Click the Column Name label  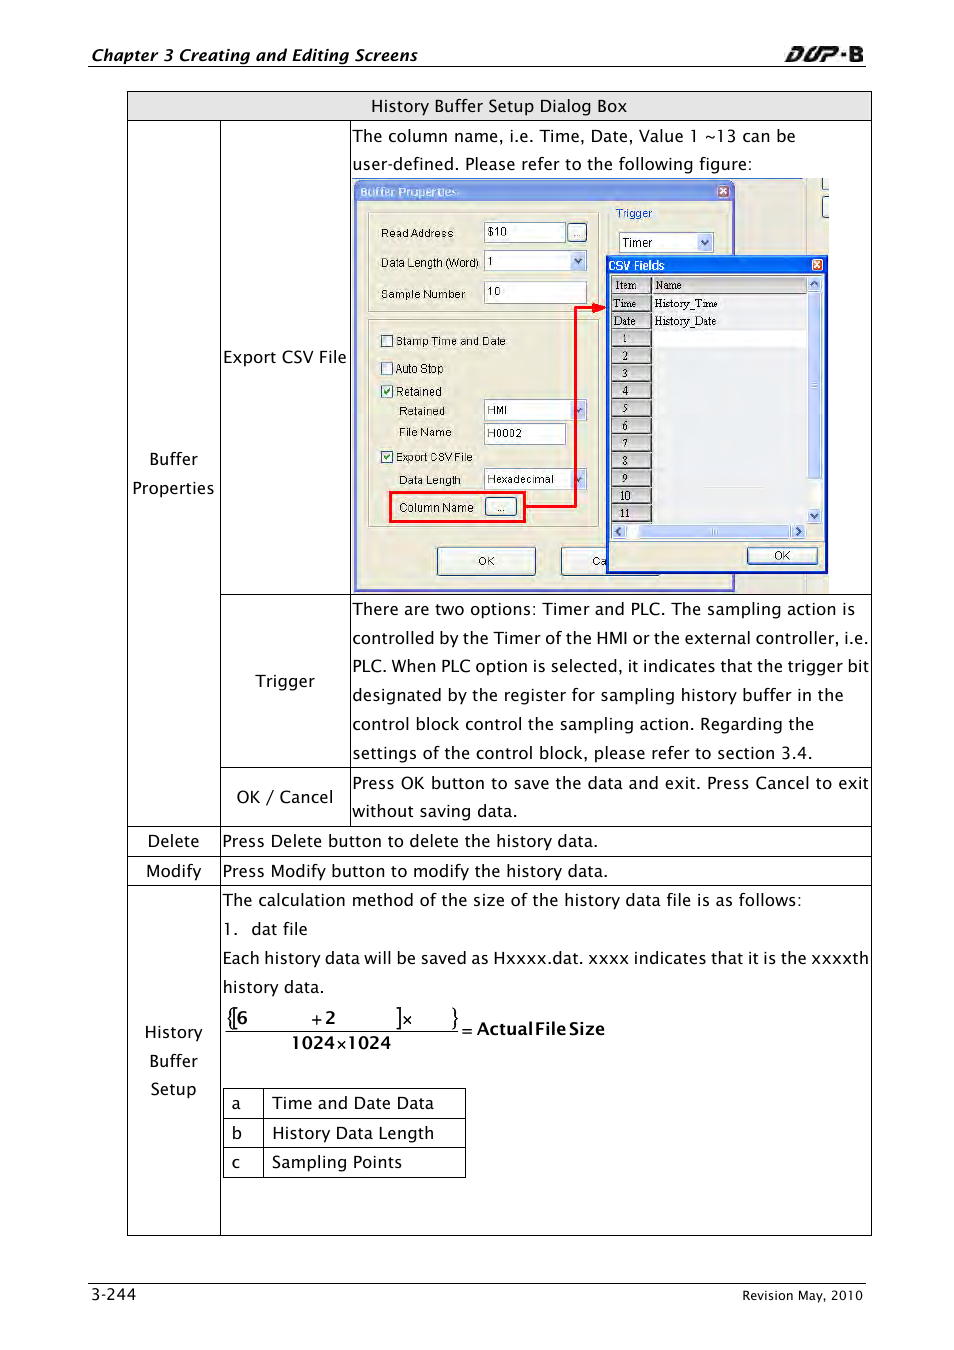tap(436, 508)
